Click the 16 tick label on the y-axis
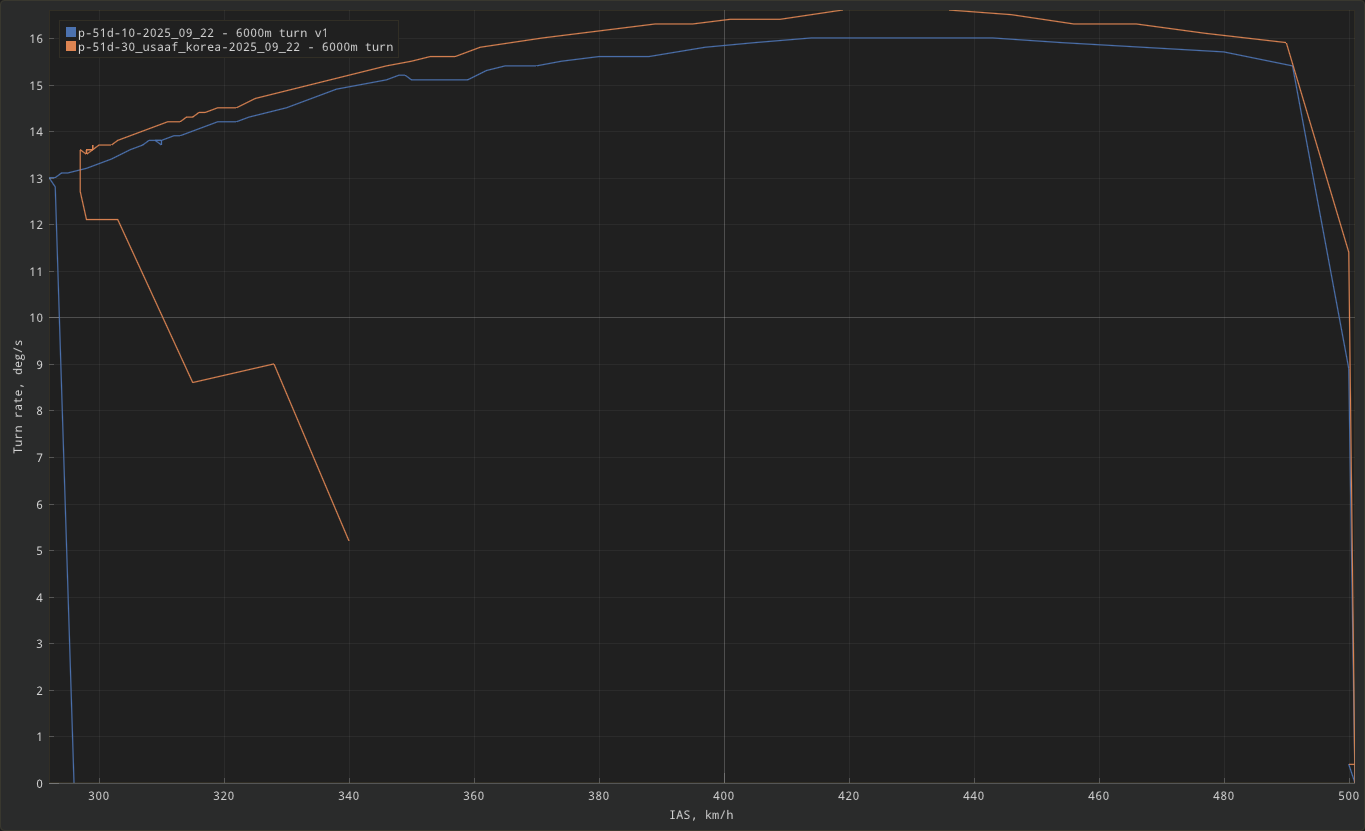 pos(34,39)
